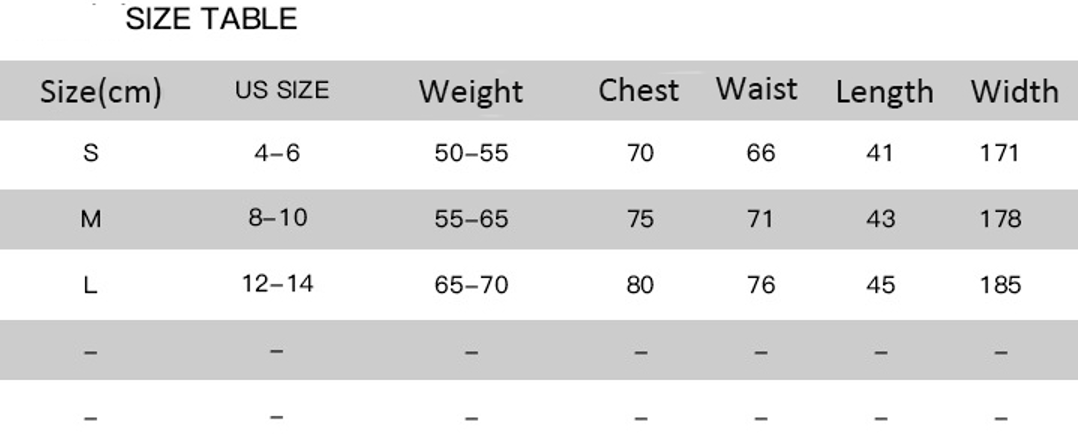Select the Weight column header
The image size is (1078, 436).
[x=470, y=92]
